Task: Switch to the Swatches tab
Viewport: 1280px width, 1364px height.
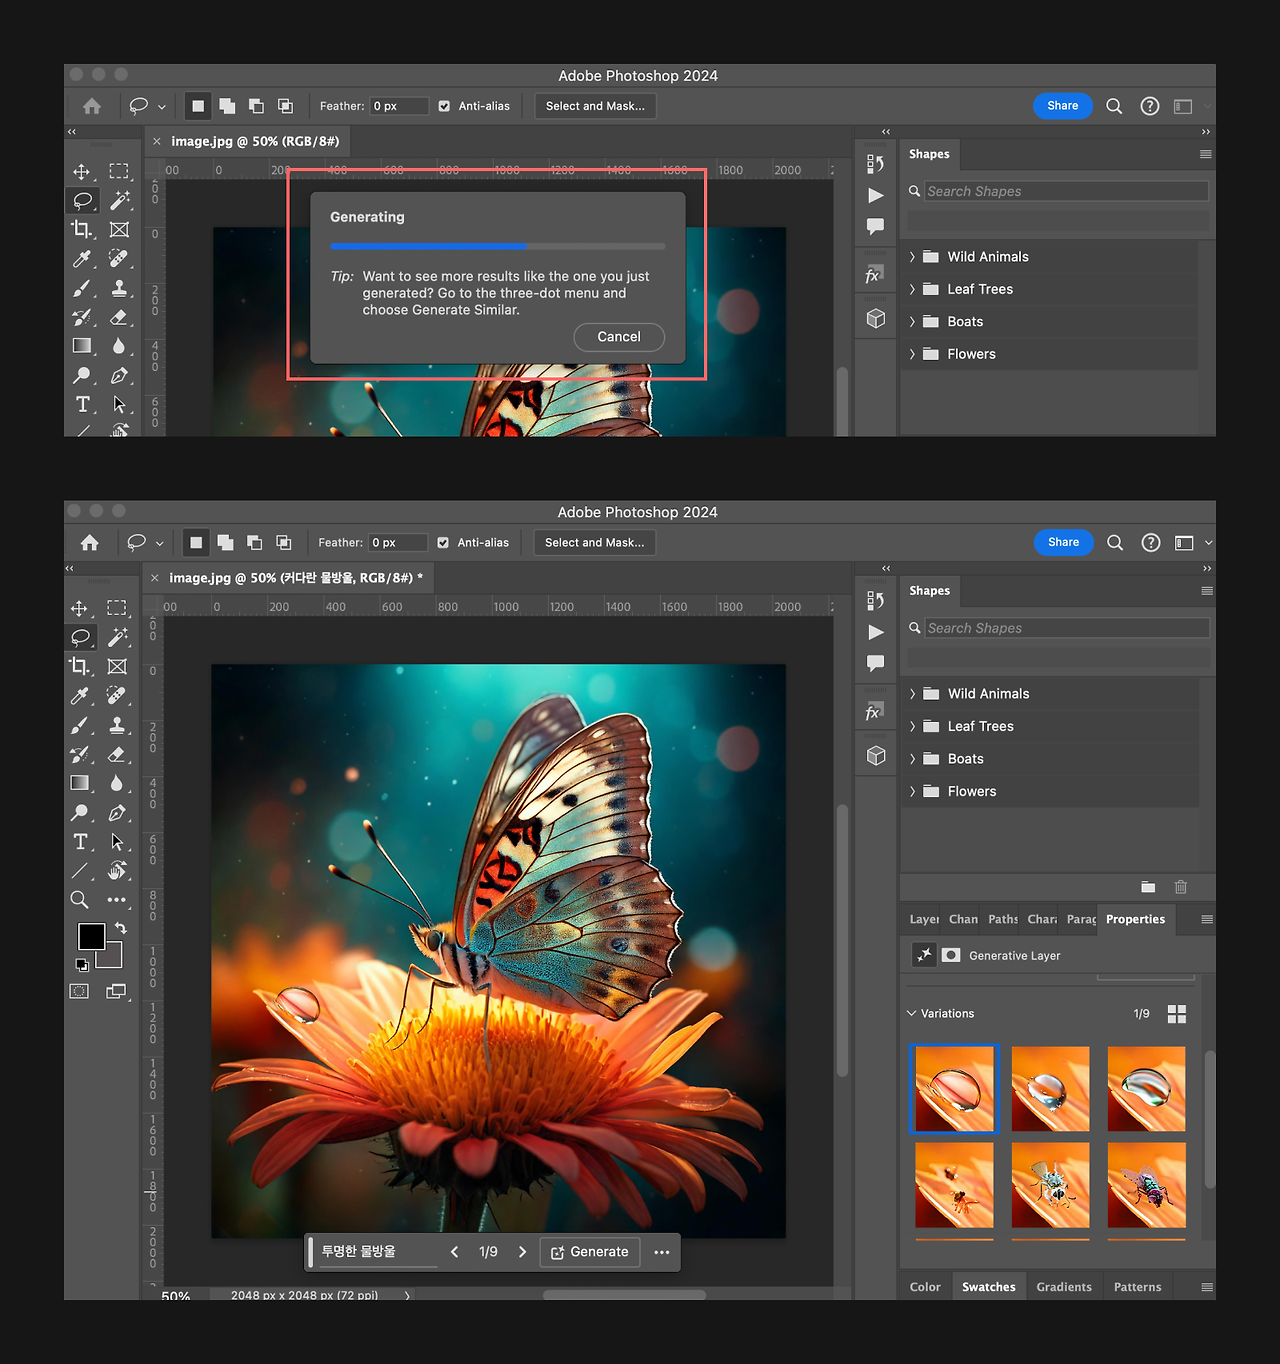Action: pos(988,1287)
